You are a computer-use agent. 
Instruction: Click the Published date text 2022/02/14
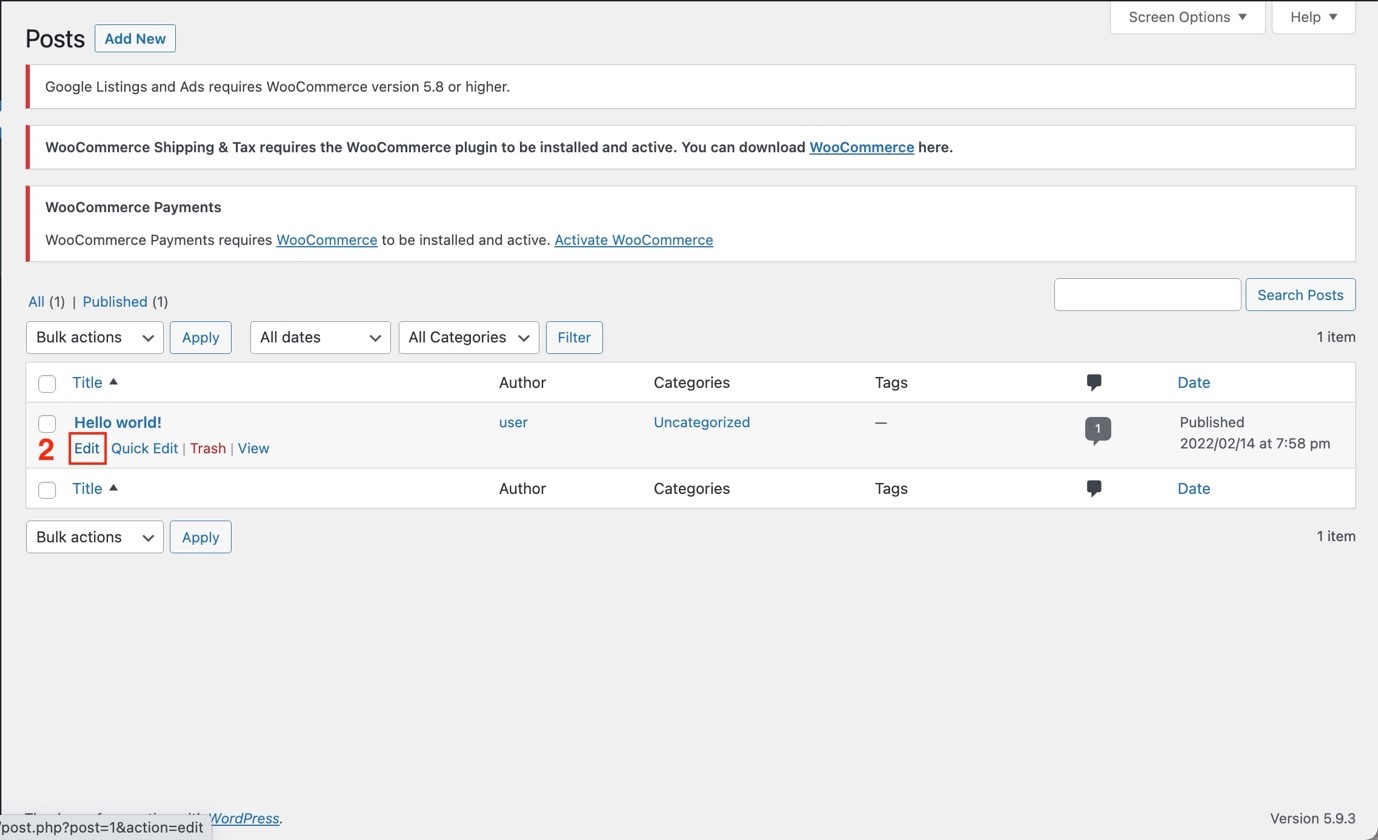click(x=1255, y=443)
